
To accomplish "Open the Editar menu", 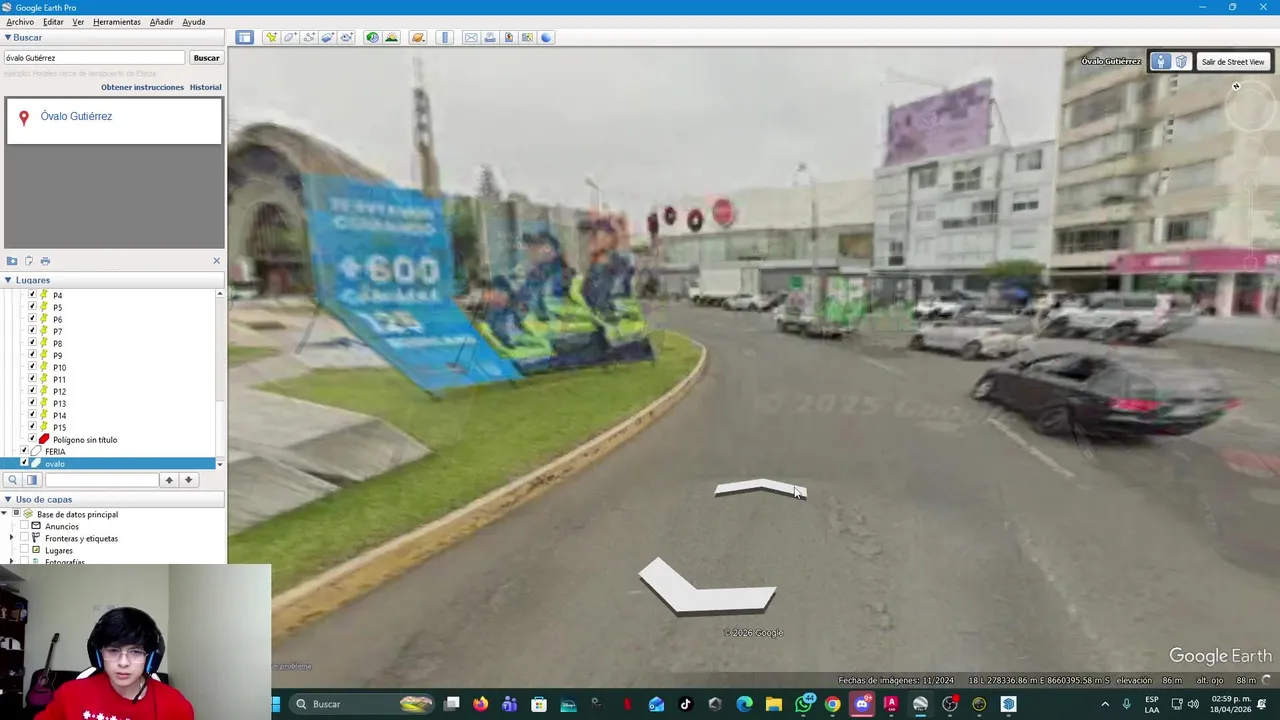I will pyautogui.click(x=53, y=22).
